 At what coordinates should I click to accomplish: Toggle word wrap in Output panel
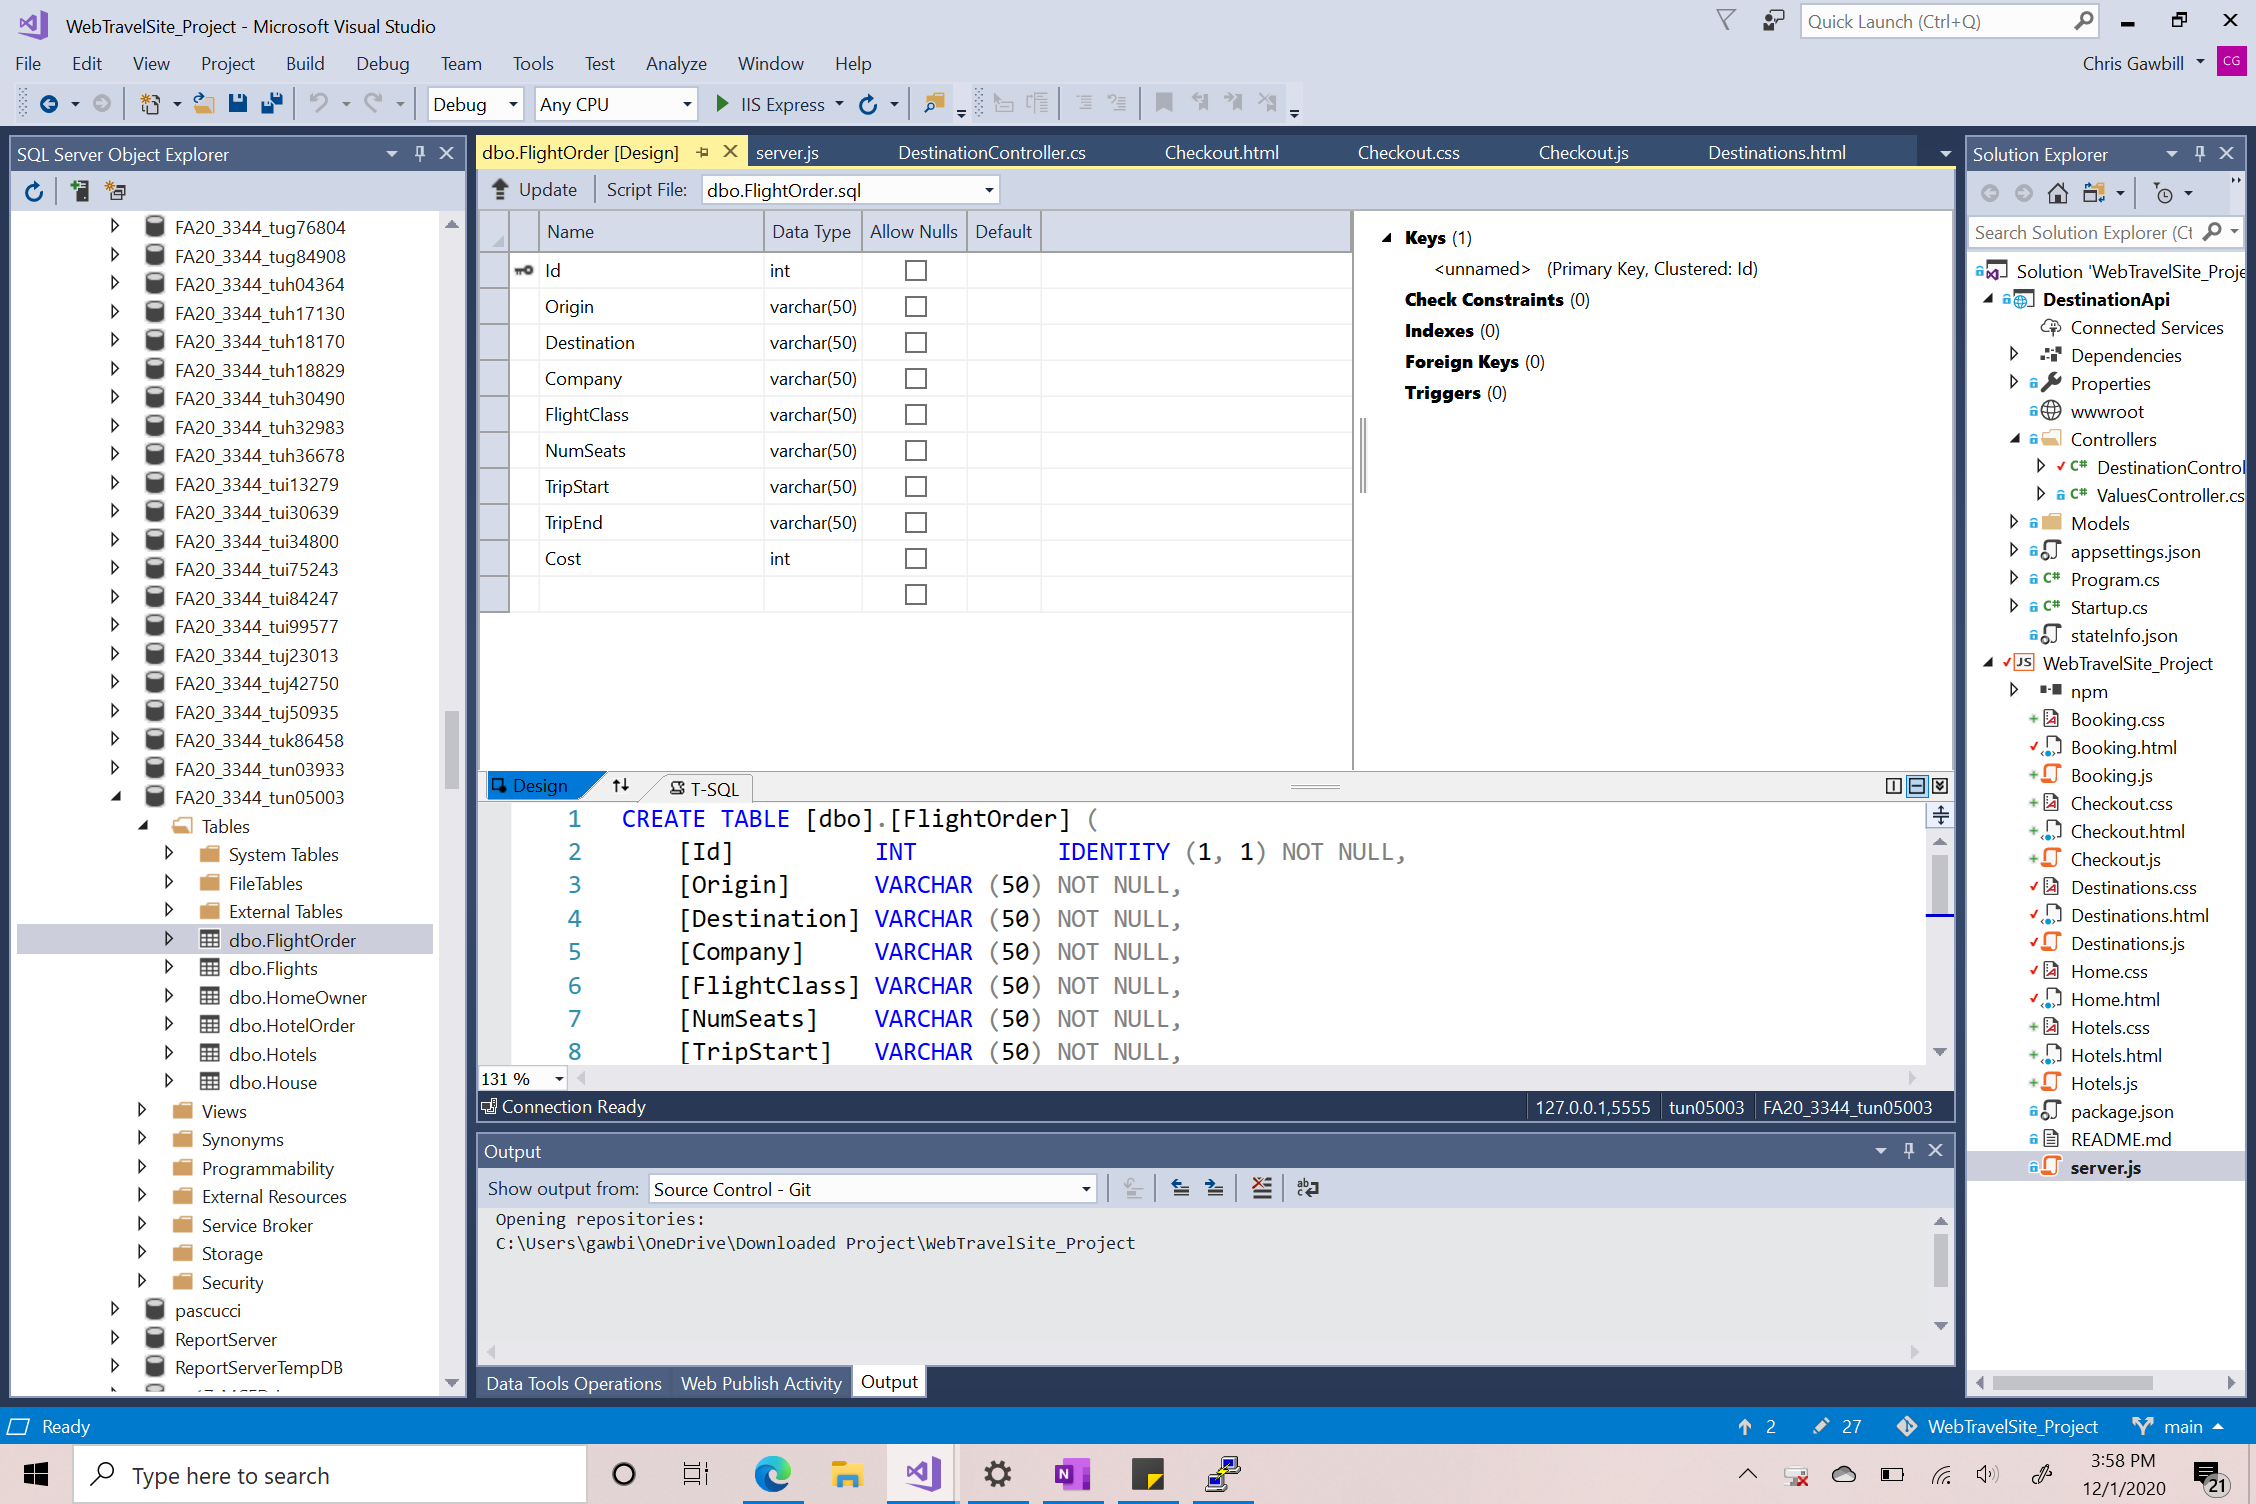[1308, 1188]
